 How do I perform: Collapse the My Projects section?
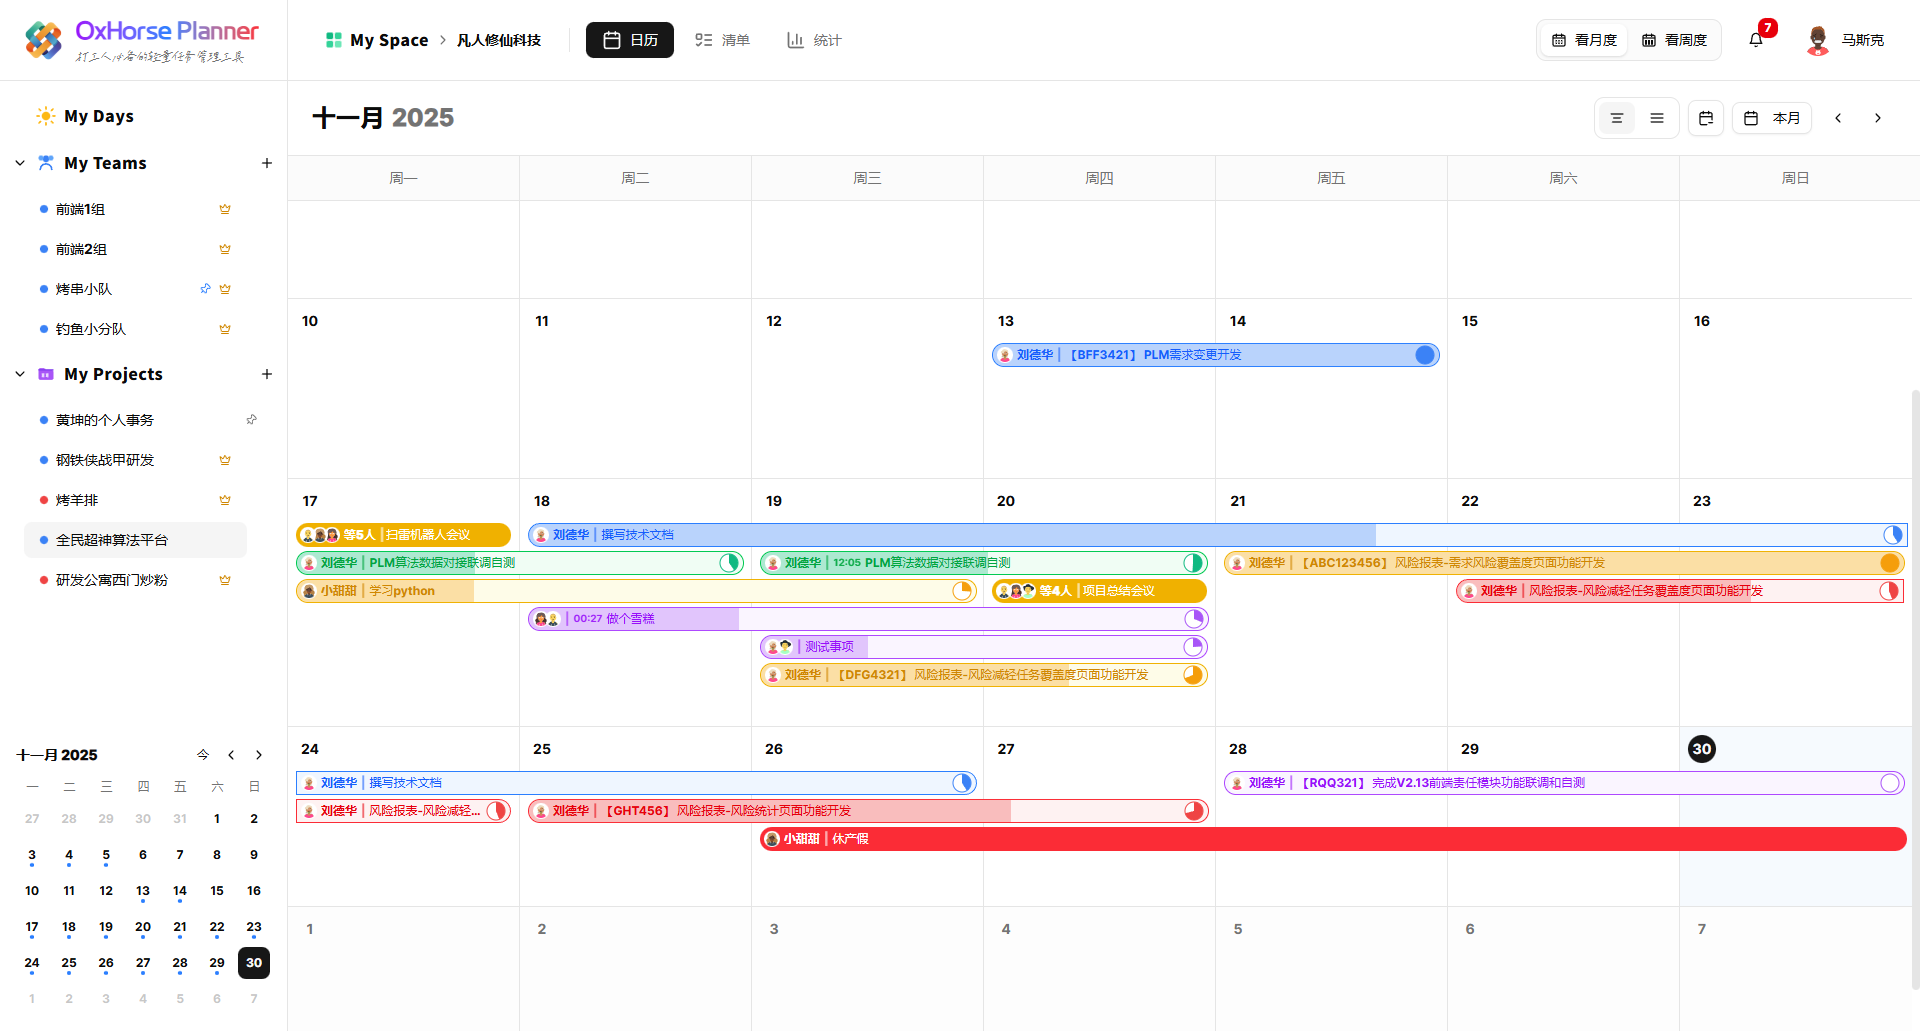tap(20, 374)
